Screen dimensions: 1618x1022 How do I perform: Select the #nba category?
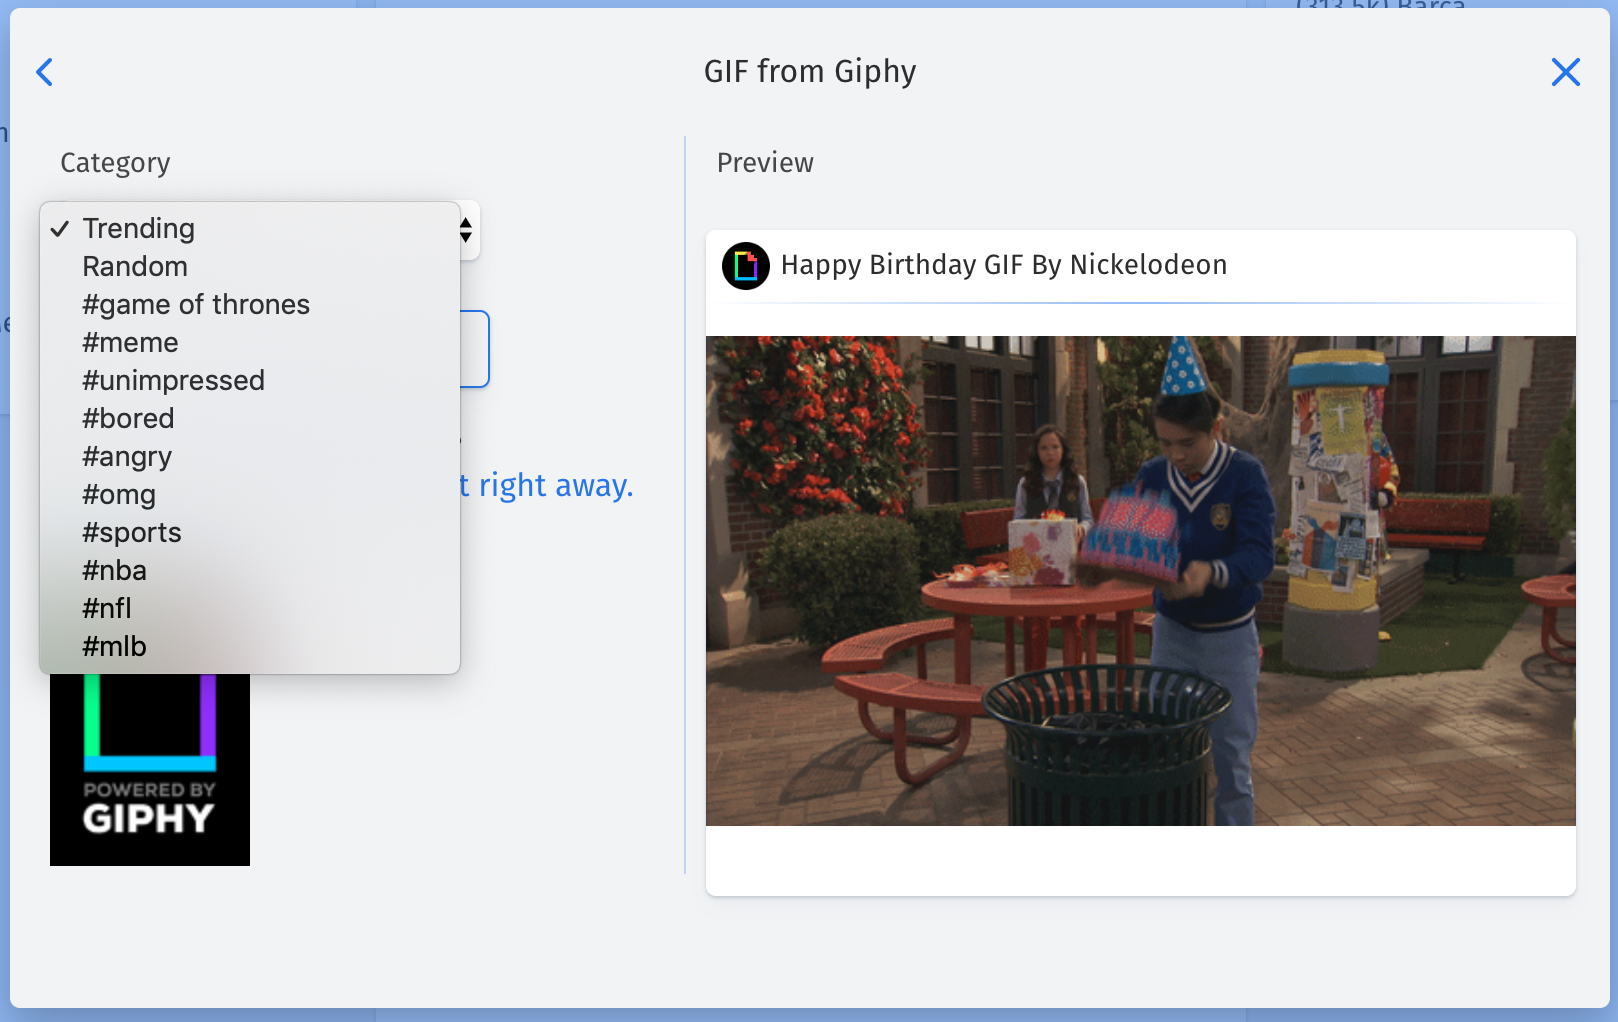(x=249, y=570)
